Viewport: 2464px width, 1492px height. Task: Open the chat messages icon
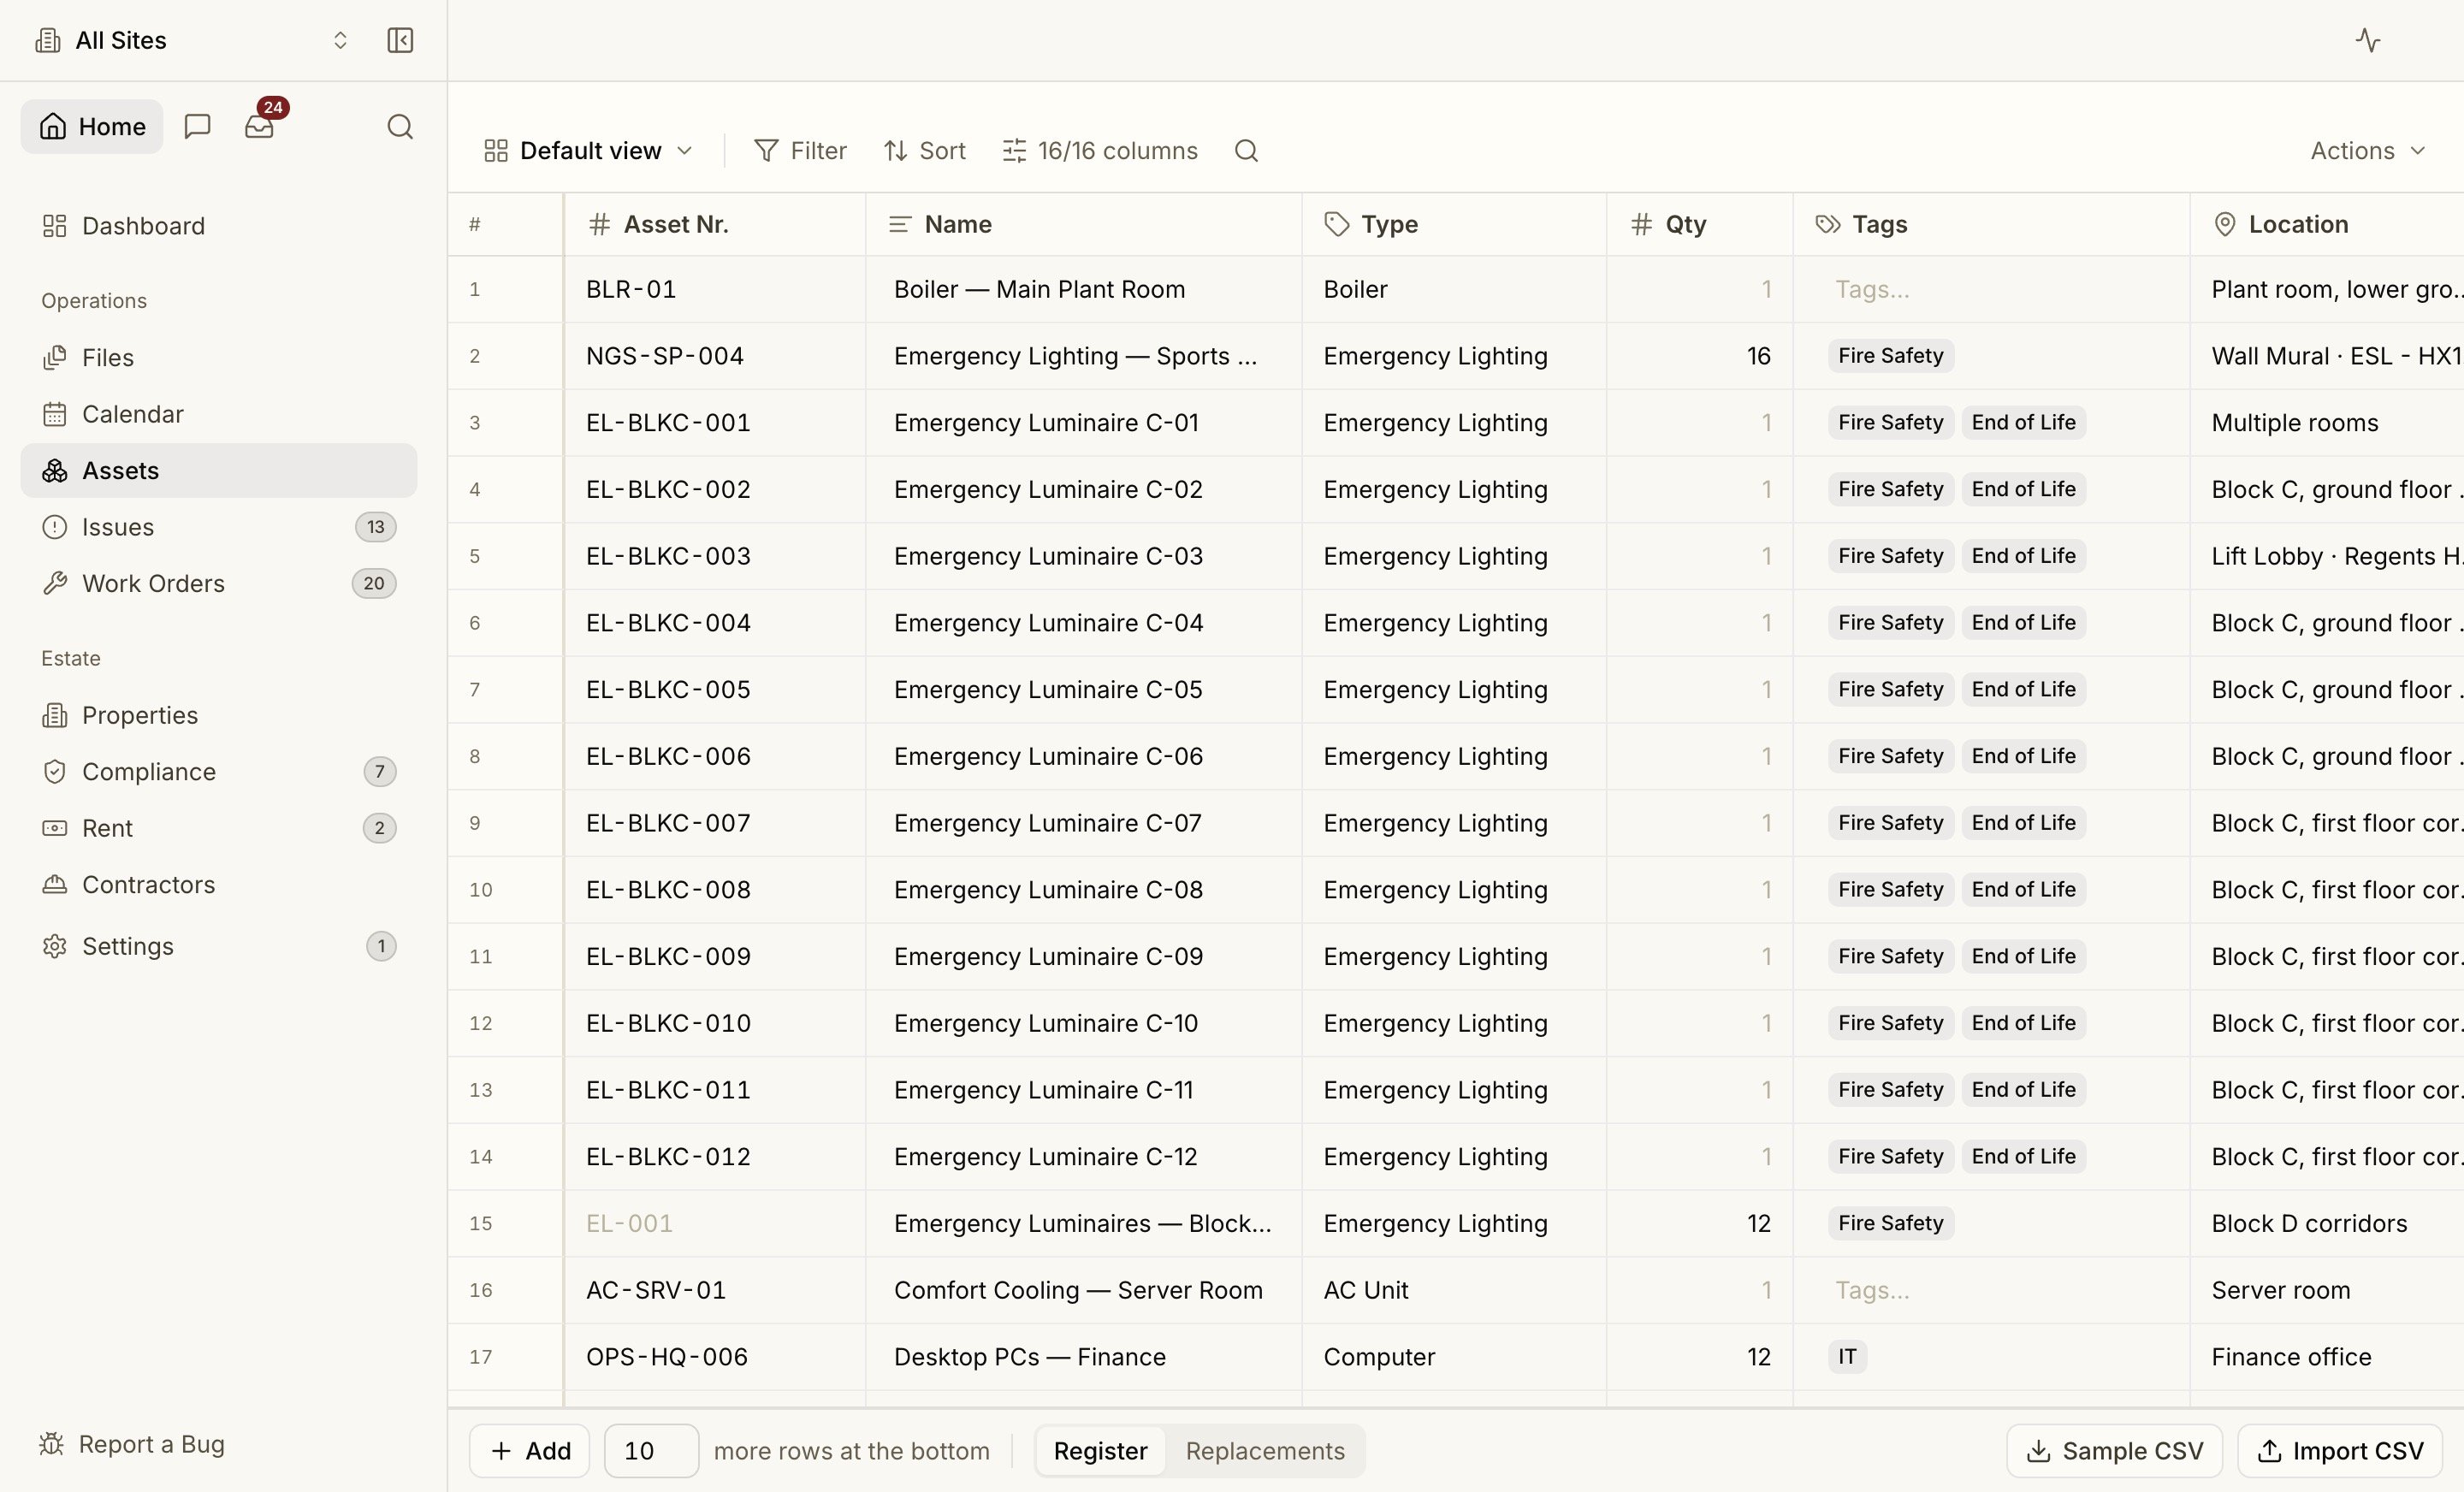tap(198, 126)
